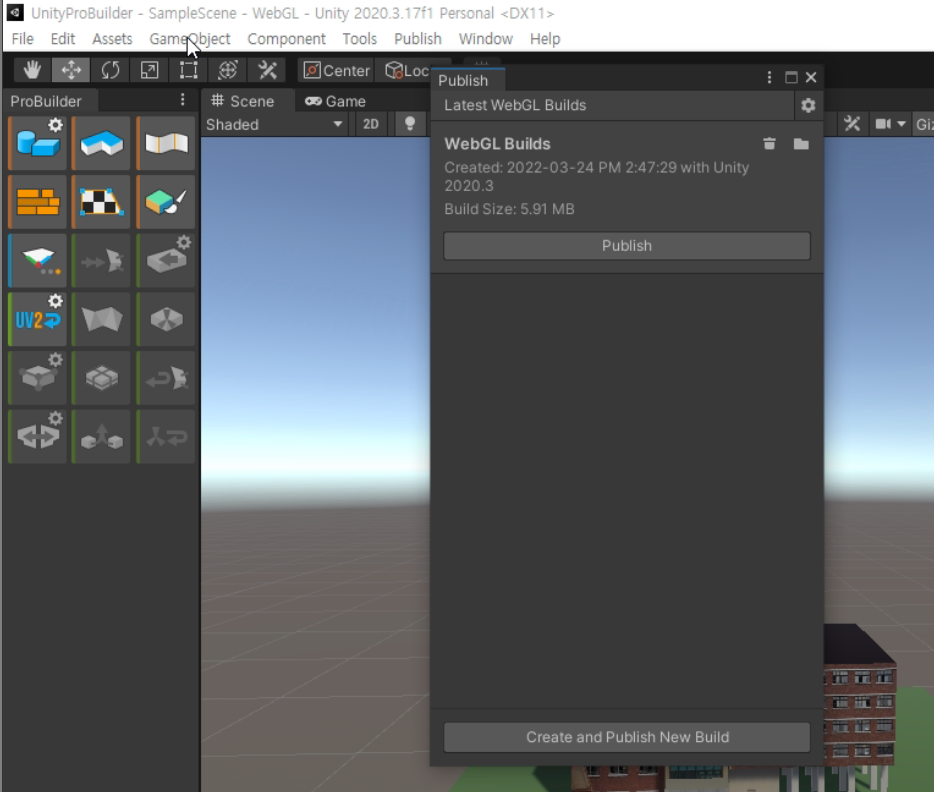The height and width of the screenshot is (792, 934).
Task: Click Create and Publish New Build
Action: click(x=627, y=737)
